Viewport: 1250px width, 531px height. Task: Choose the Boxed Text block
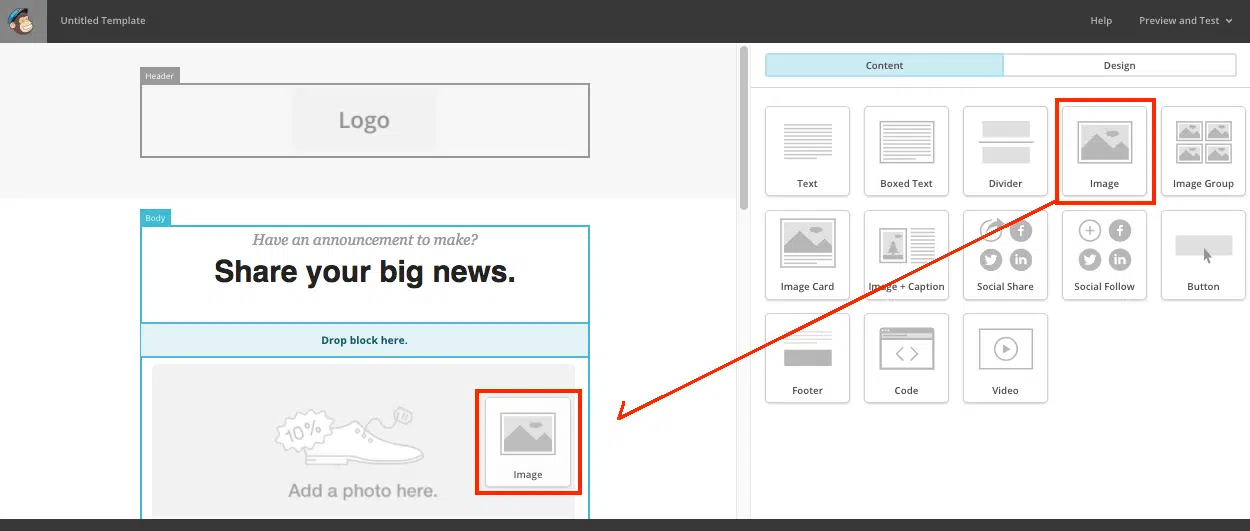click(906, 150)
